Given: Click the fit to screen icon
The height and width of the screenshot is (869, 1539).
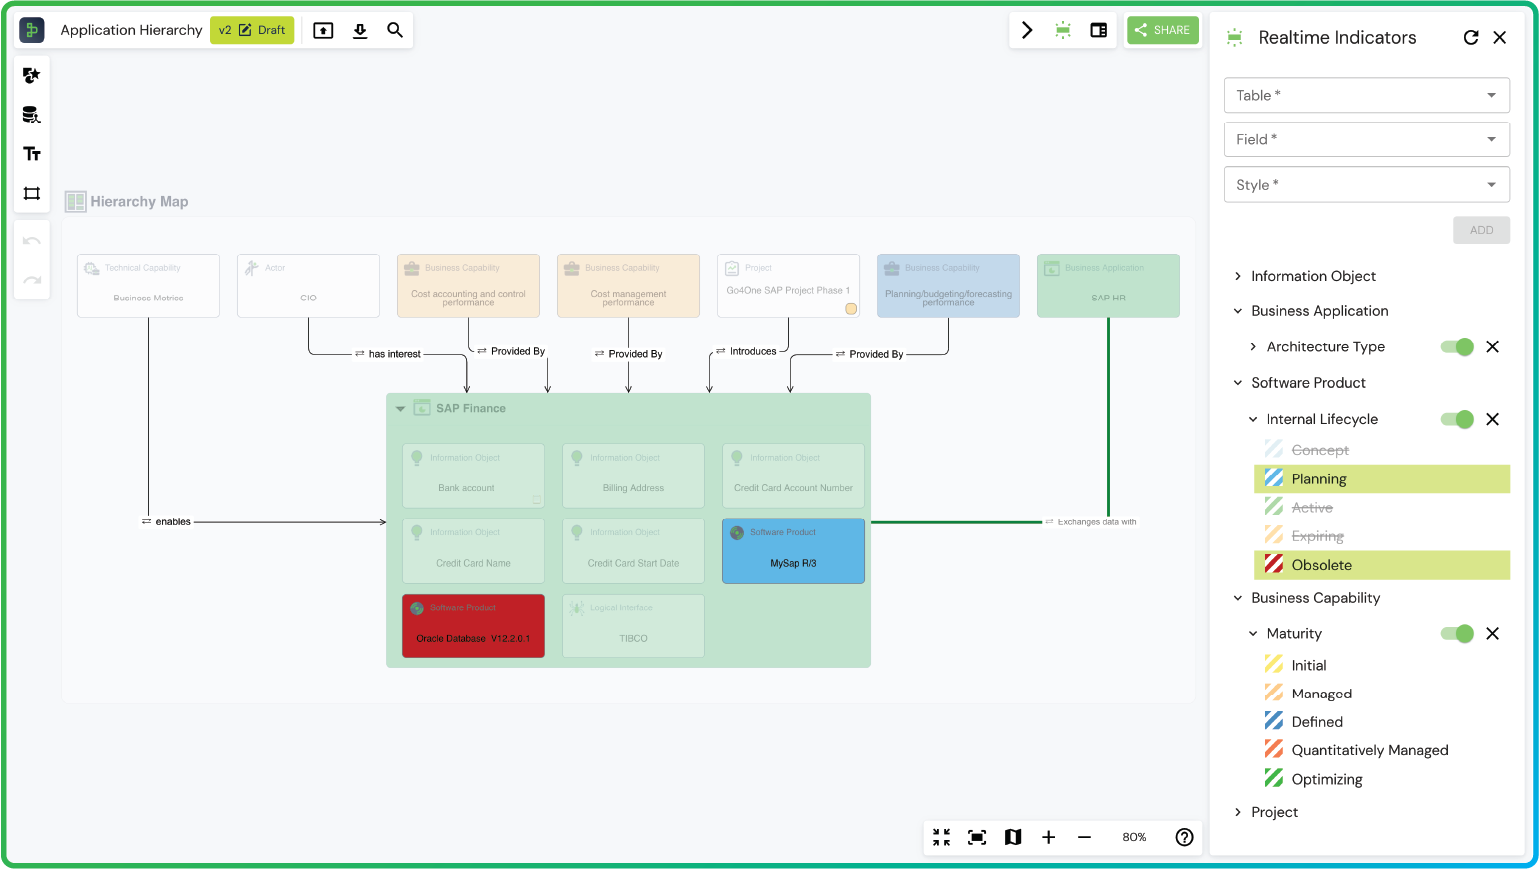Looking at the screenshot, I should [977, 837].
